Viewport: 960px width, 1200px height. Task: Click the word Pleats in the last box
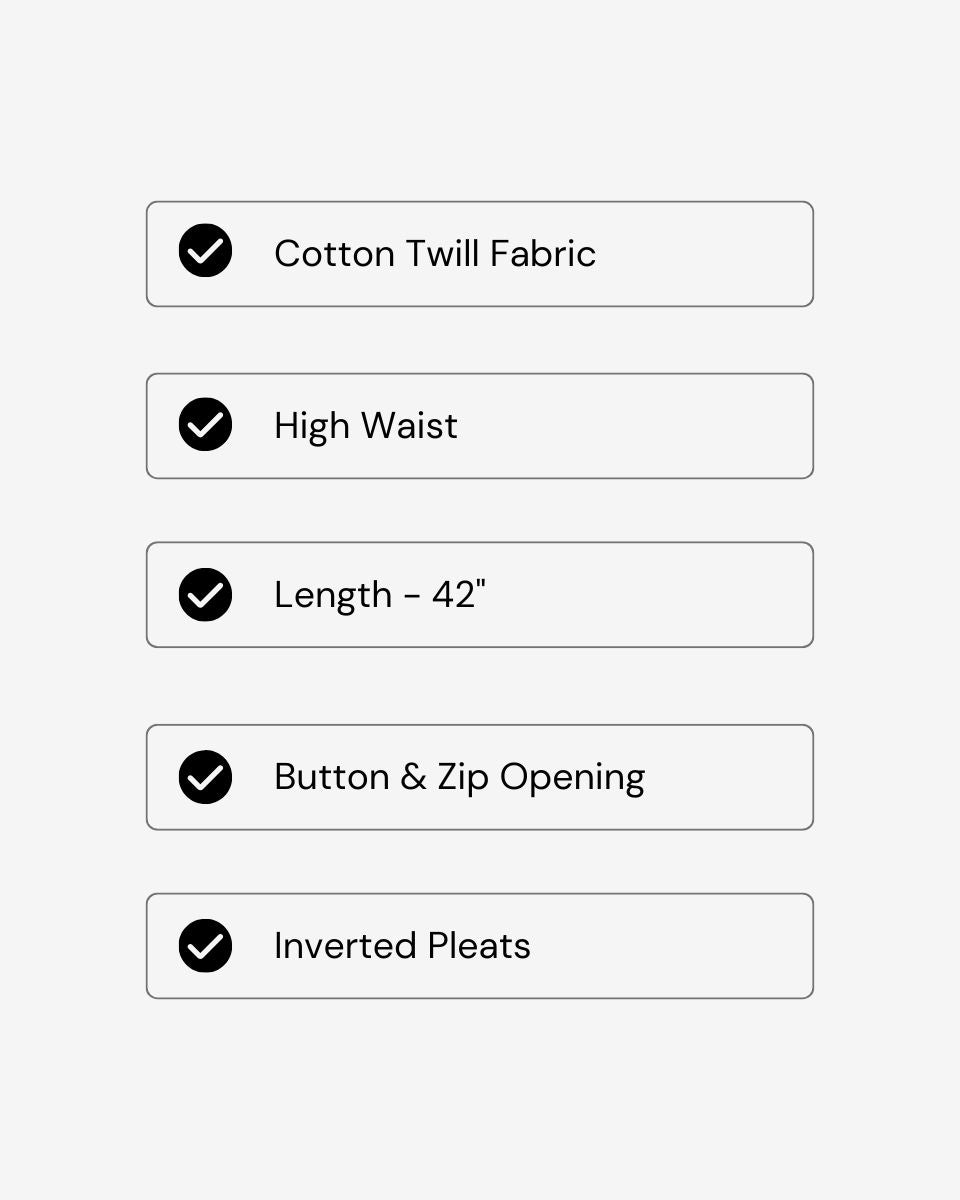(x=479, y=946)
